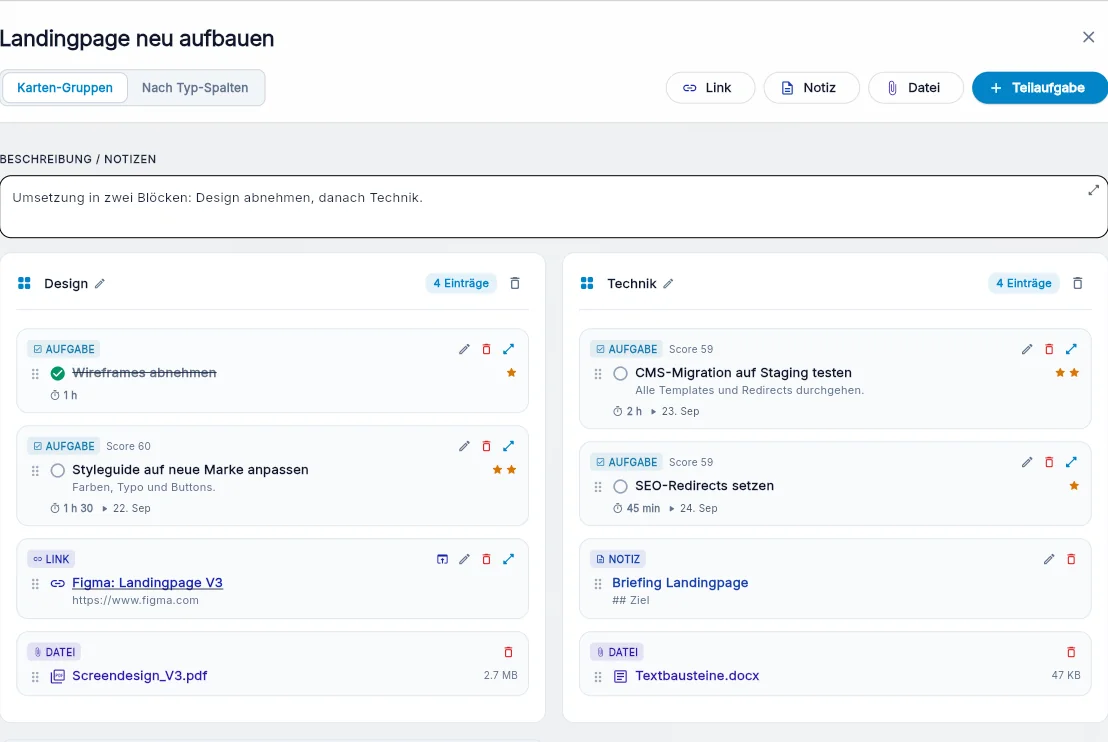Grab the drag handle of Screendesign_V3.pdf
Image resolution: width=1108 pixels, height=742 pixels.
[35, 676]
